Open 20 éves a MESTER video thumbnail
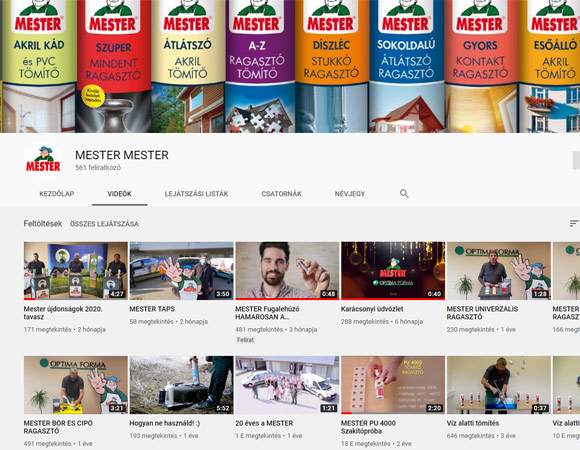This screenshot has height=450, width=580. tap(287, 385)
